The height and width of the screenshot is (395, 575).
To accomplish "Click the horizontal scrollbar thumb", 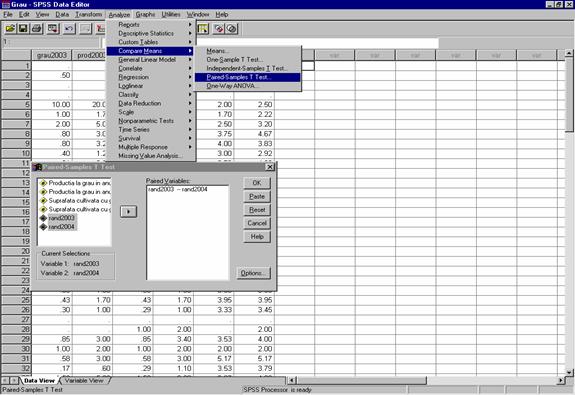I will 362,381.
